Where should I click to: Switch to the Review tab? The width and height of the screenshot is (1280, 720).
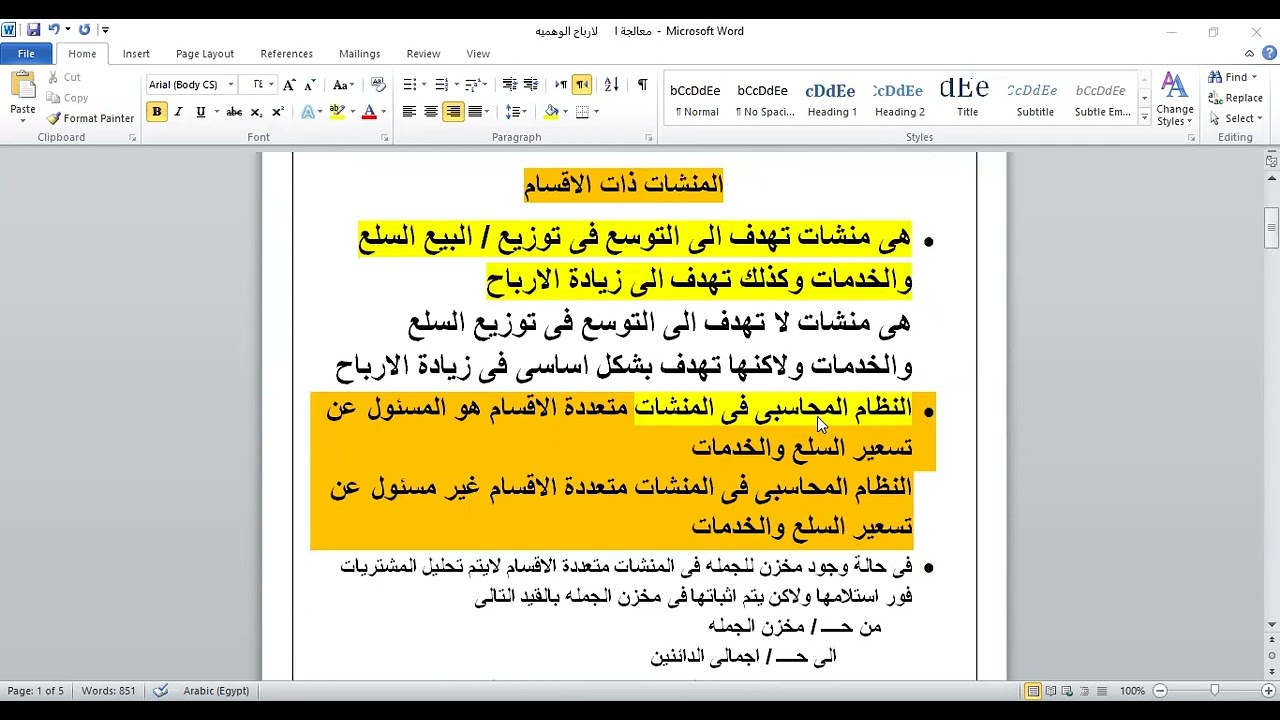click(423, 54)
